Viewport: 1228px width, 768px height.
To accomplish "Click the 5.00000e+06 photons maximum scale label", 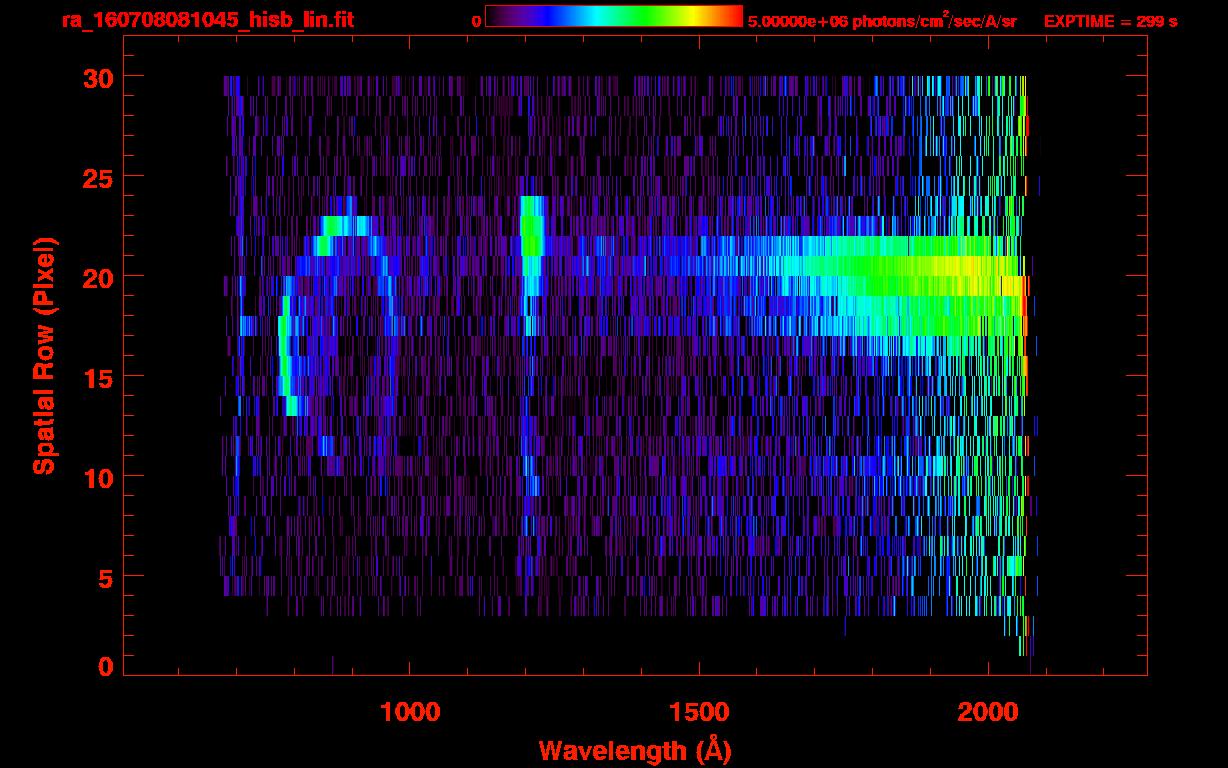I will (x=882, y=21).
